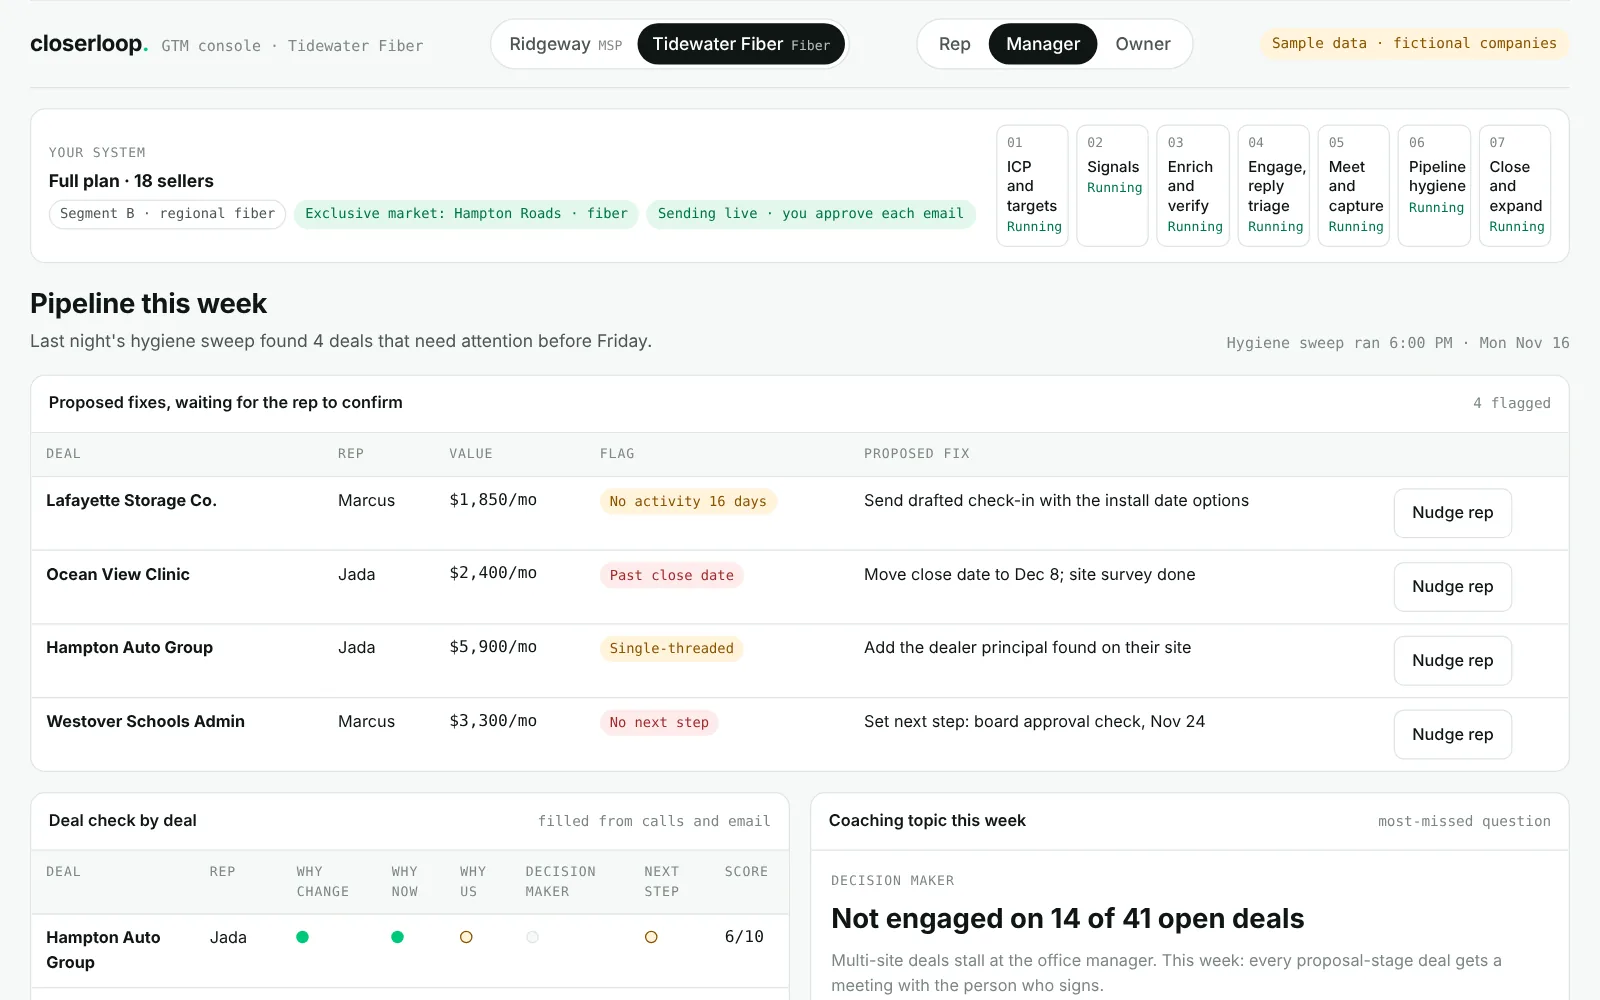This screenshot has height=1000, width=1600.
Task: Nudge rep for Ocean View Clinic
Action: (x=1452, y=587)
